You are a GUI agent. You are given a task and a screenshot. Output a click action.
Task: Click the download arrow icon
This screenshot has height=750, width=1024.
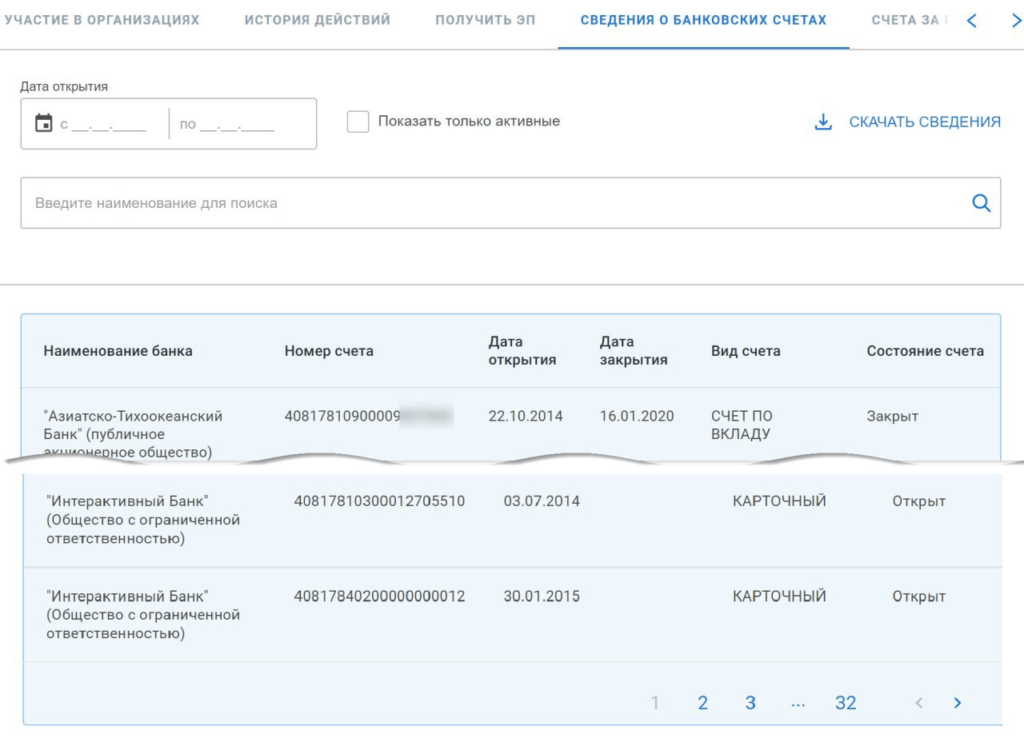click(x=823, y=122)
